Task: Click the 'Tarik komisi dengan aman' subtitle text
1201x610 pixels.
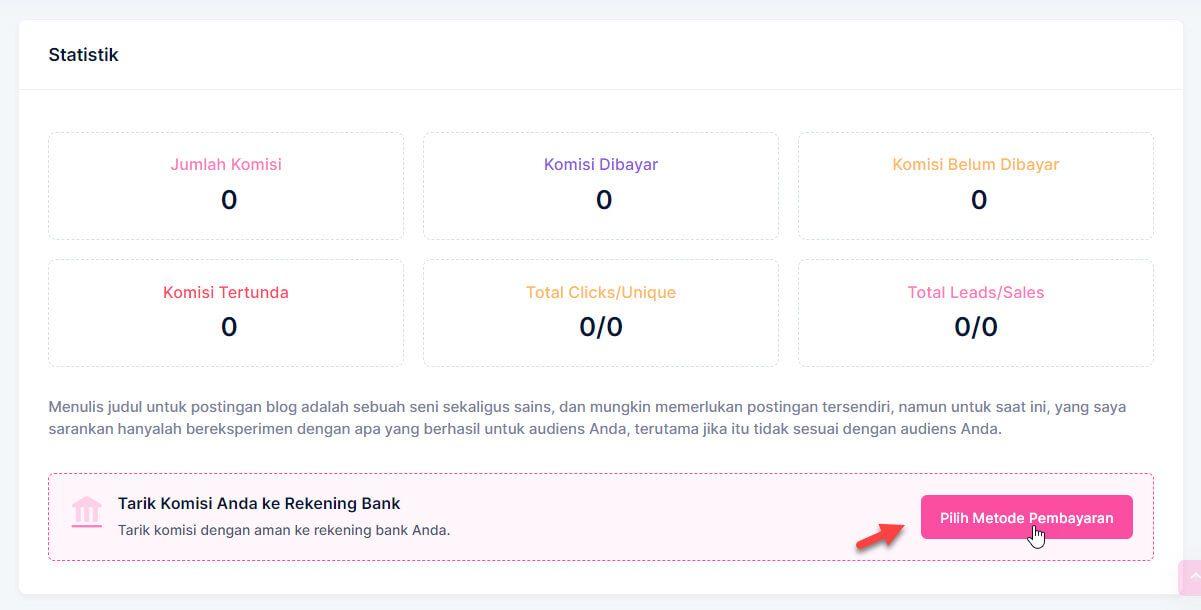Action: click(284, 530)
